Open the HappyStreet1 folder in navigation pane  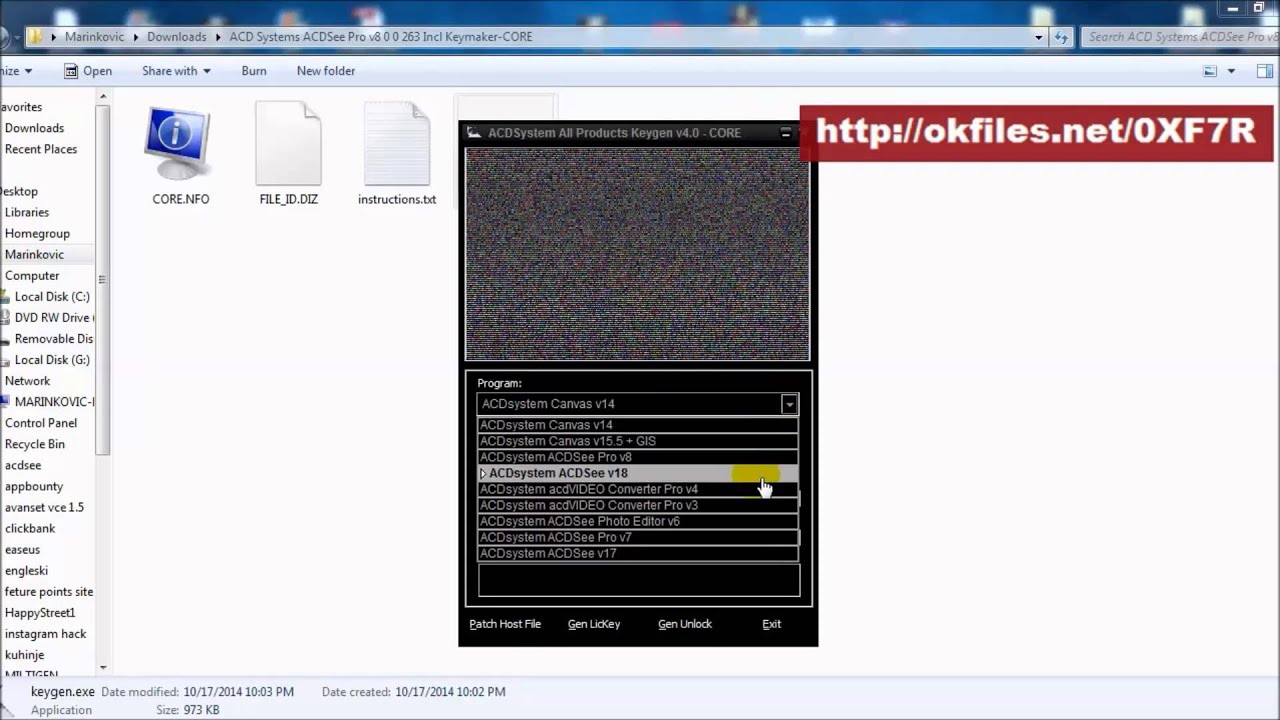40,612
